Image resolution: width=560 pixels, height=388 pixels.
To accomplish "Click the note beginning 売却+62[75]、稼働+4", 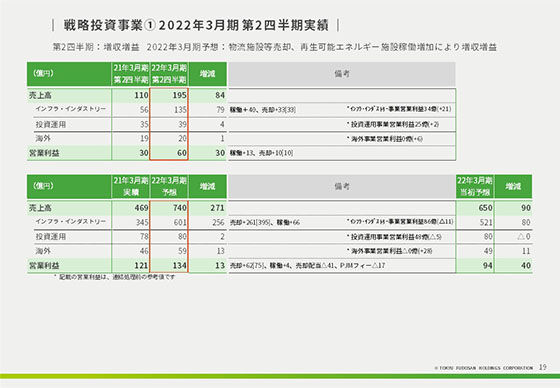I will tap(308, 265).
